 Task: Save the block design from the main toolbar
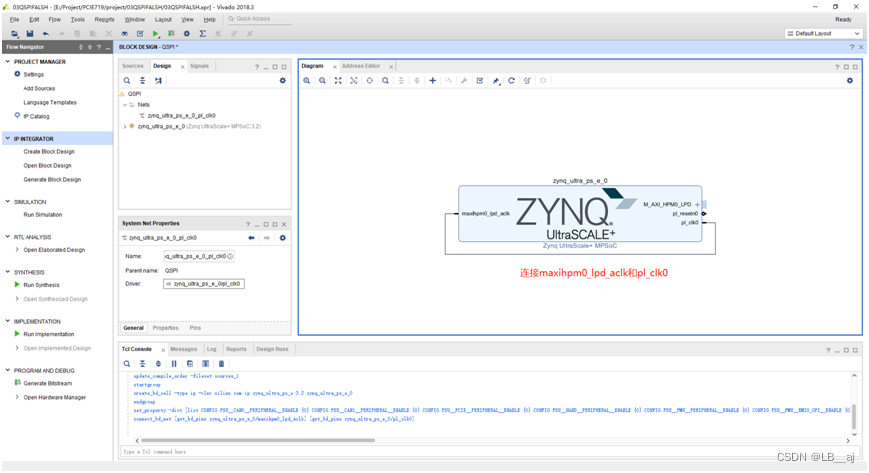tap(30, 34)
